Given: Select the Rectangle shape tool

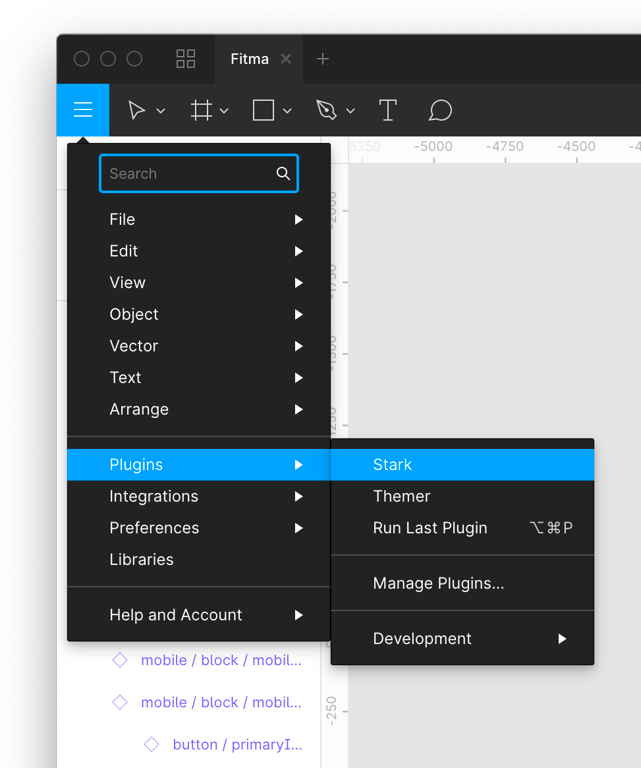Looking at the screenshot, I should click(263, 110).
